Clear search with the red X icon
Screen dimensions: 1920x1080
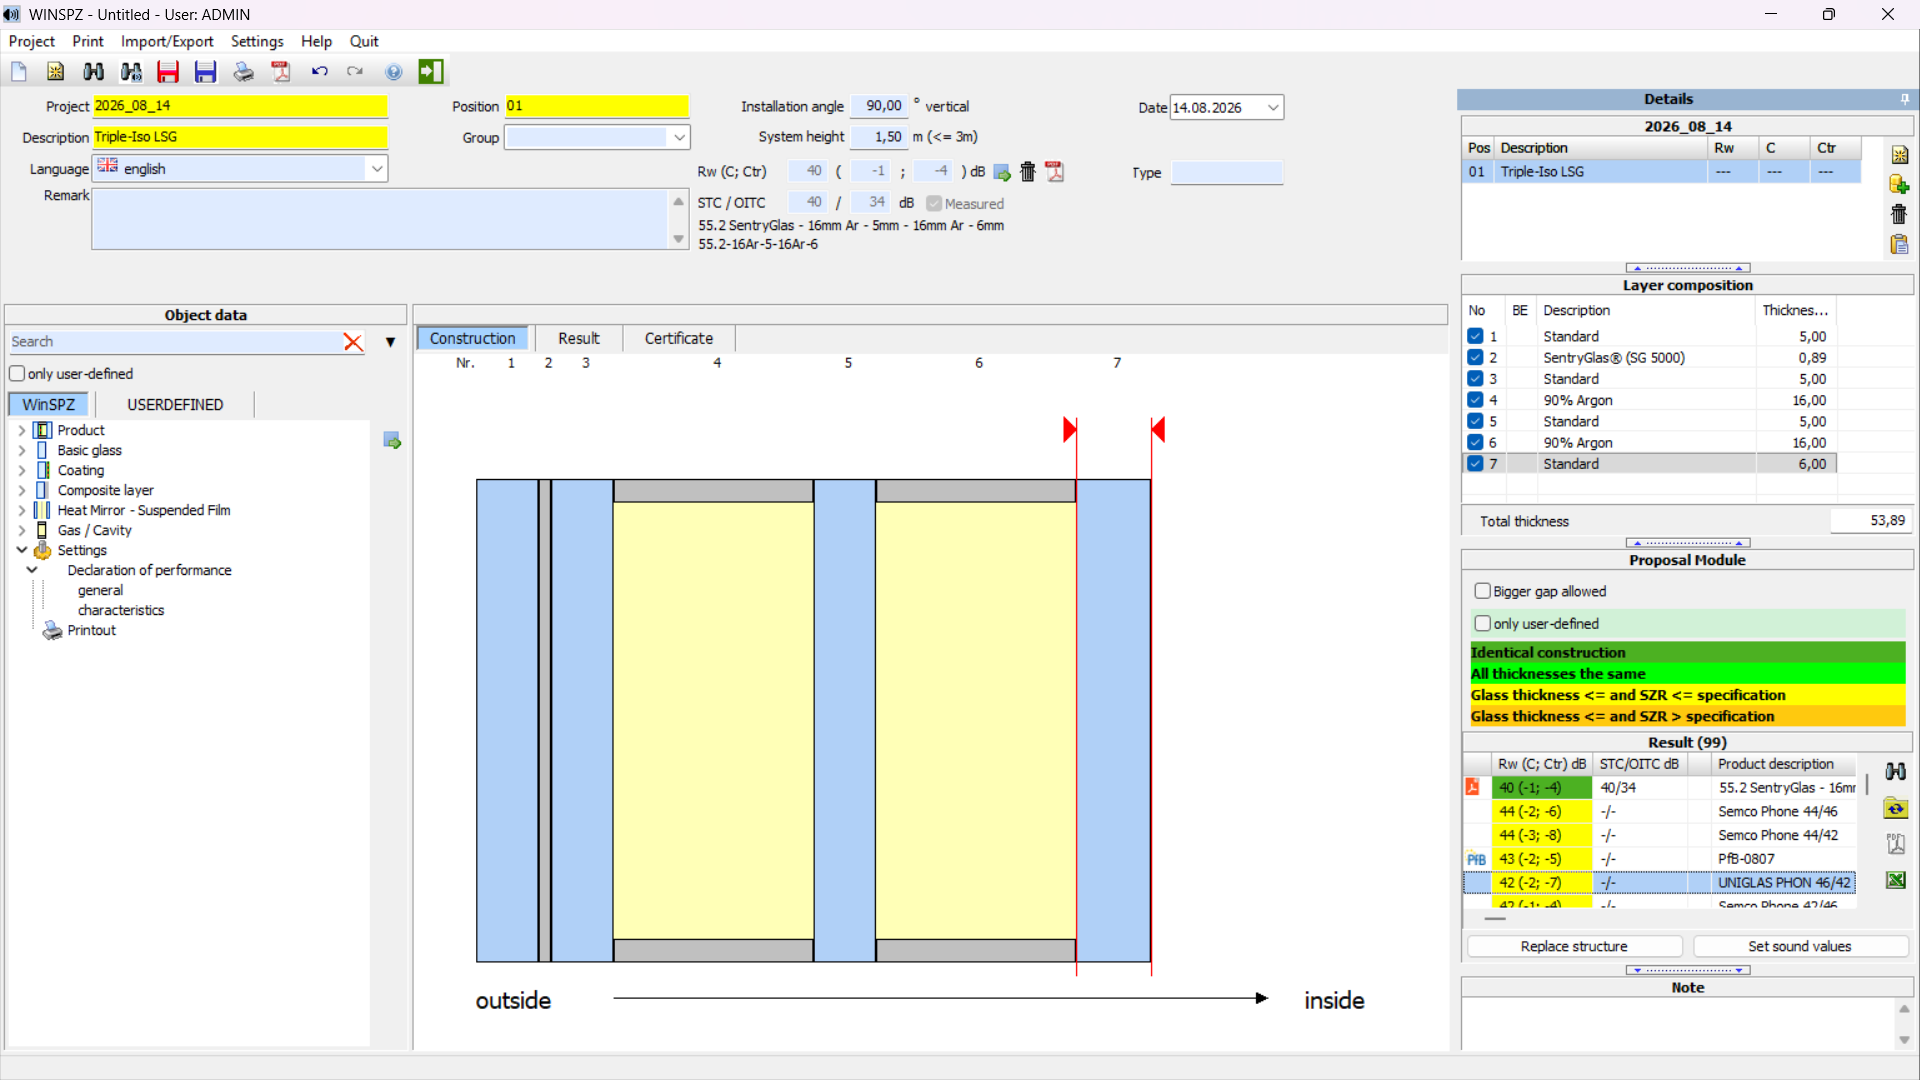tap(353, 342)
